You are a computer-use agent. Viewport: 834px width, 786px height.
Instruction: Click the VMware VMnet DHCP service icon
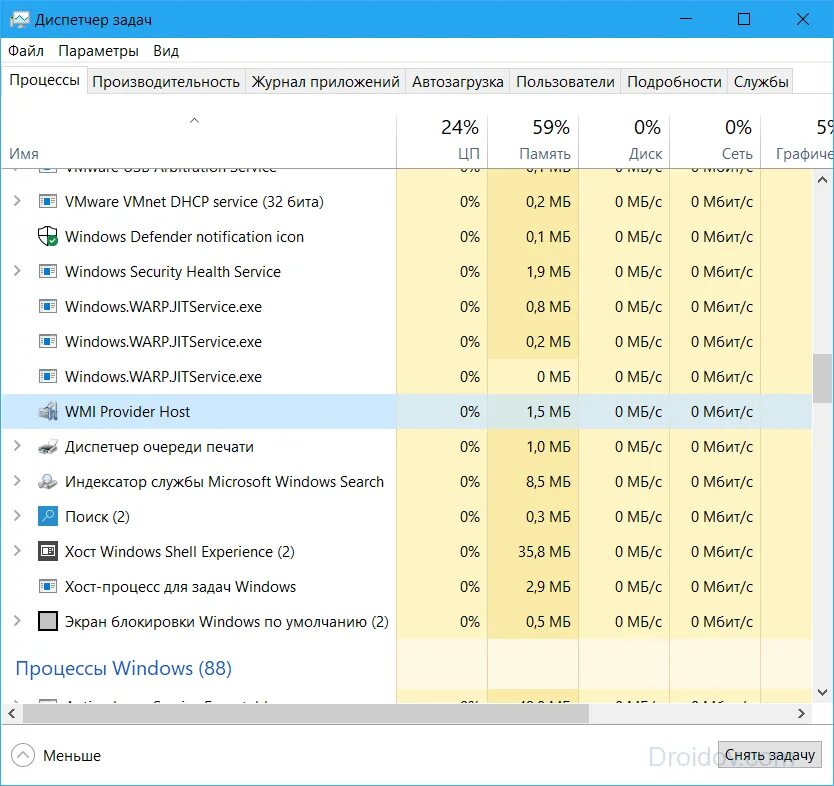(47, 202)
